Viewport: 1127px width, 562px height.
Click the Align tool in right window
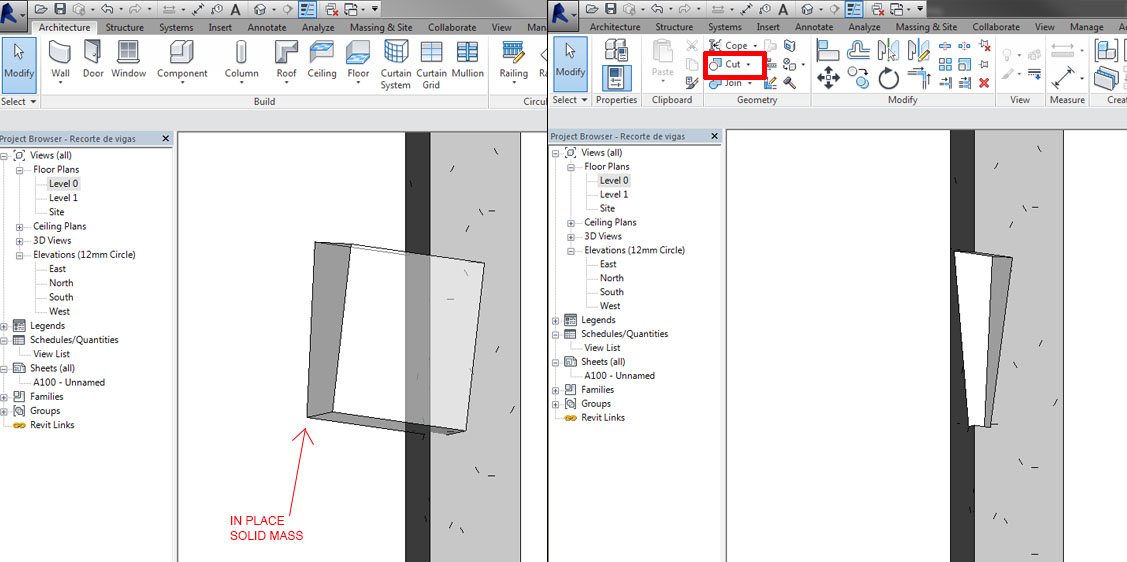[828, 50]
